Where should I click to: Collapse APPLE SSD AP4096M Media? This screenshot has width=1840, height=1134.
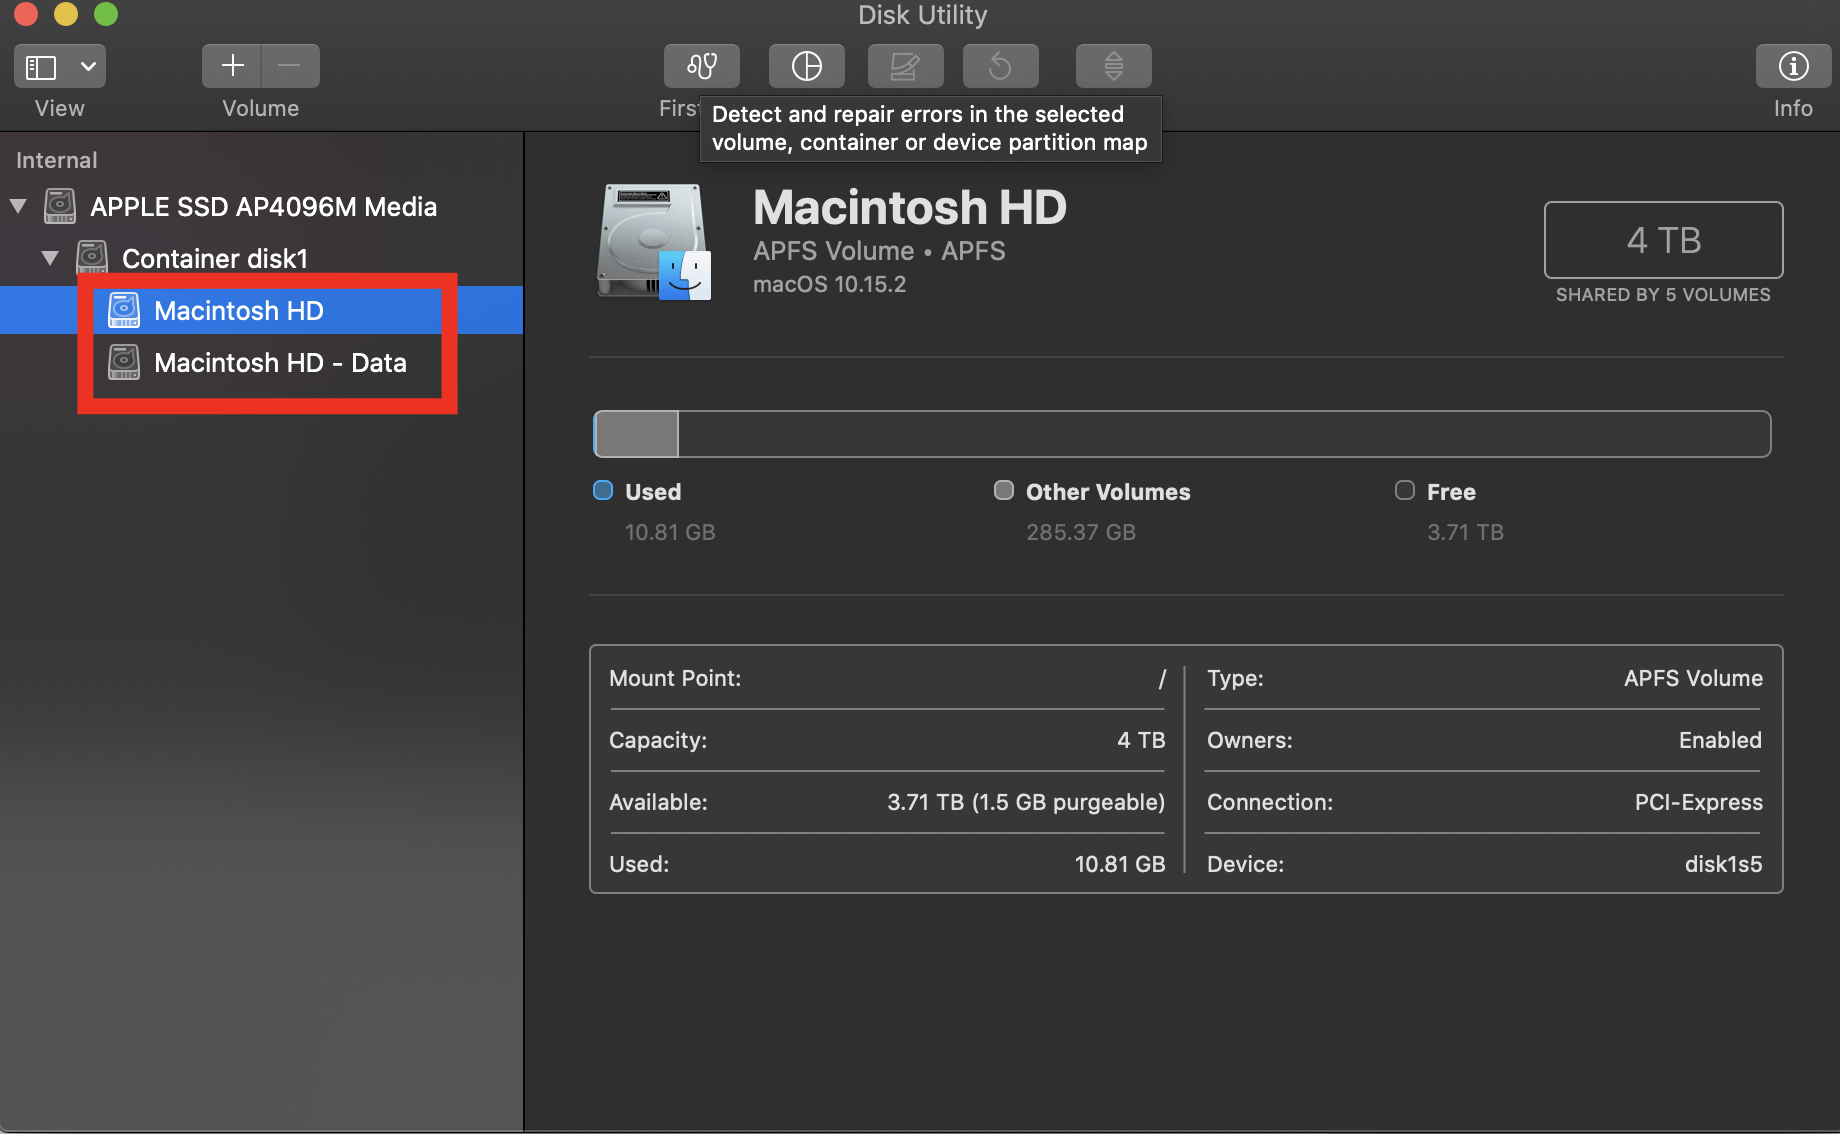pyautogui.click(x=18, y=206)
